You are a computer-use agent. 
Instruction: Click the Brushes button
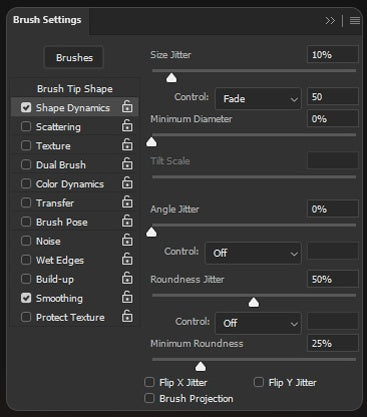click(x=74, y=57)
